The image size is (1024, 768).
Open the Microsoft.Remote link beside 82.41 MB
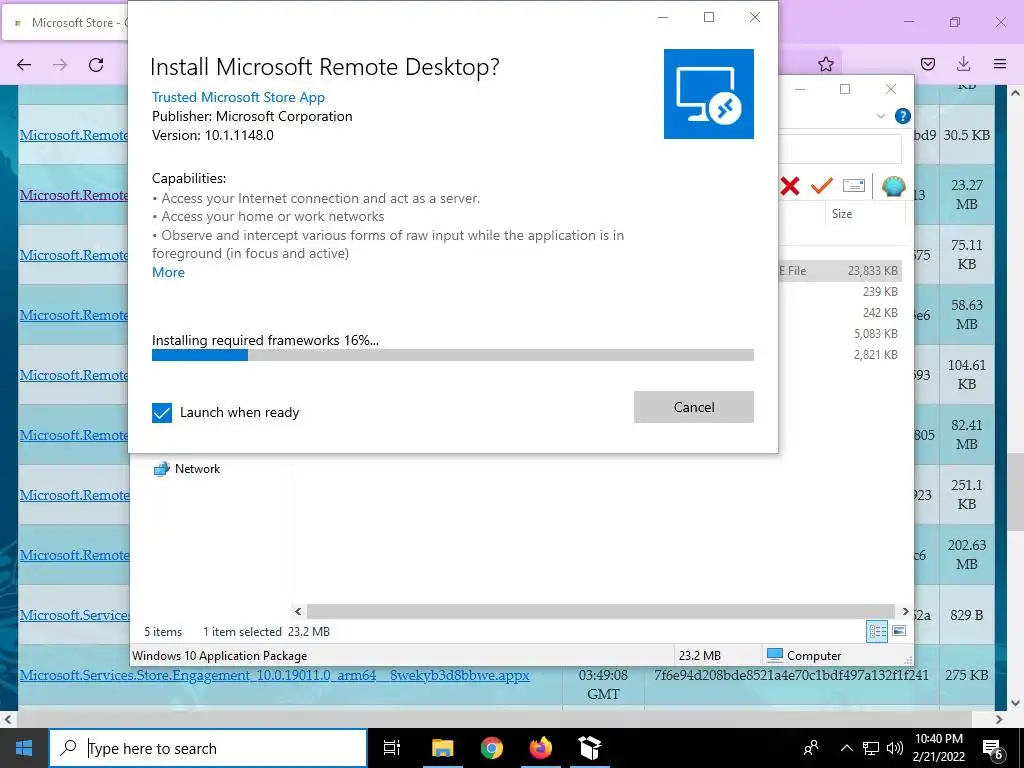point(74,435)
